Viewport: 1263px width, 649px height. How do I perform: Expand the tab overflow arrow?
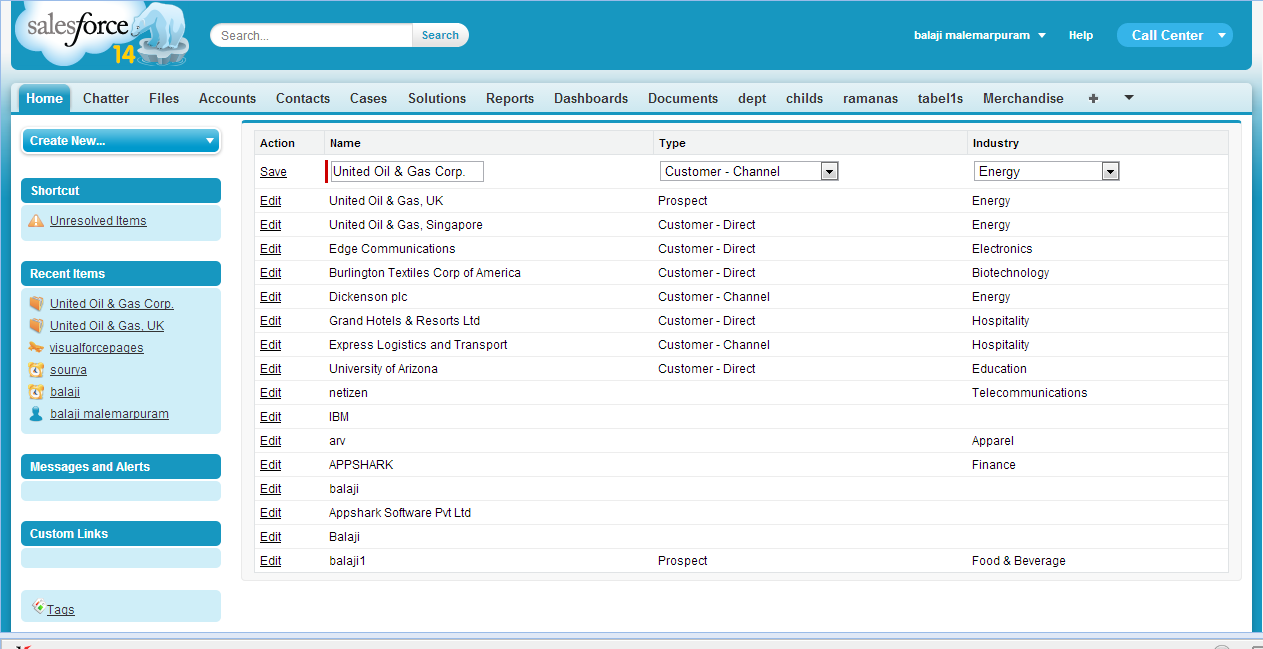point(1129,97)
